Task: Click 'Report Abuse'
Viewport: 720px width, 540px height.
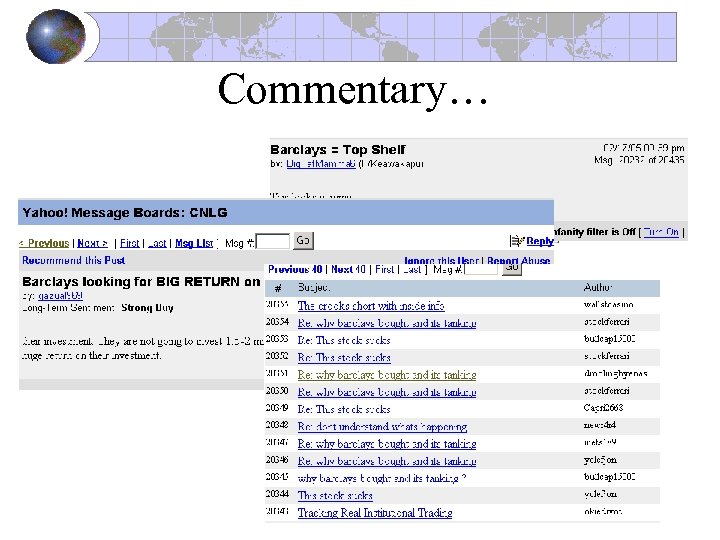Action: (518, 260)
